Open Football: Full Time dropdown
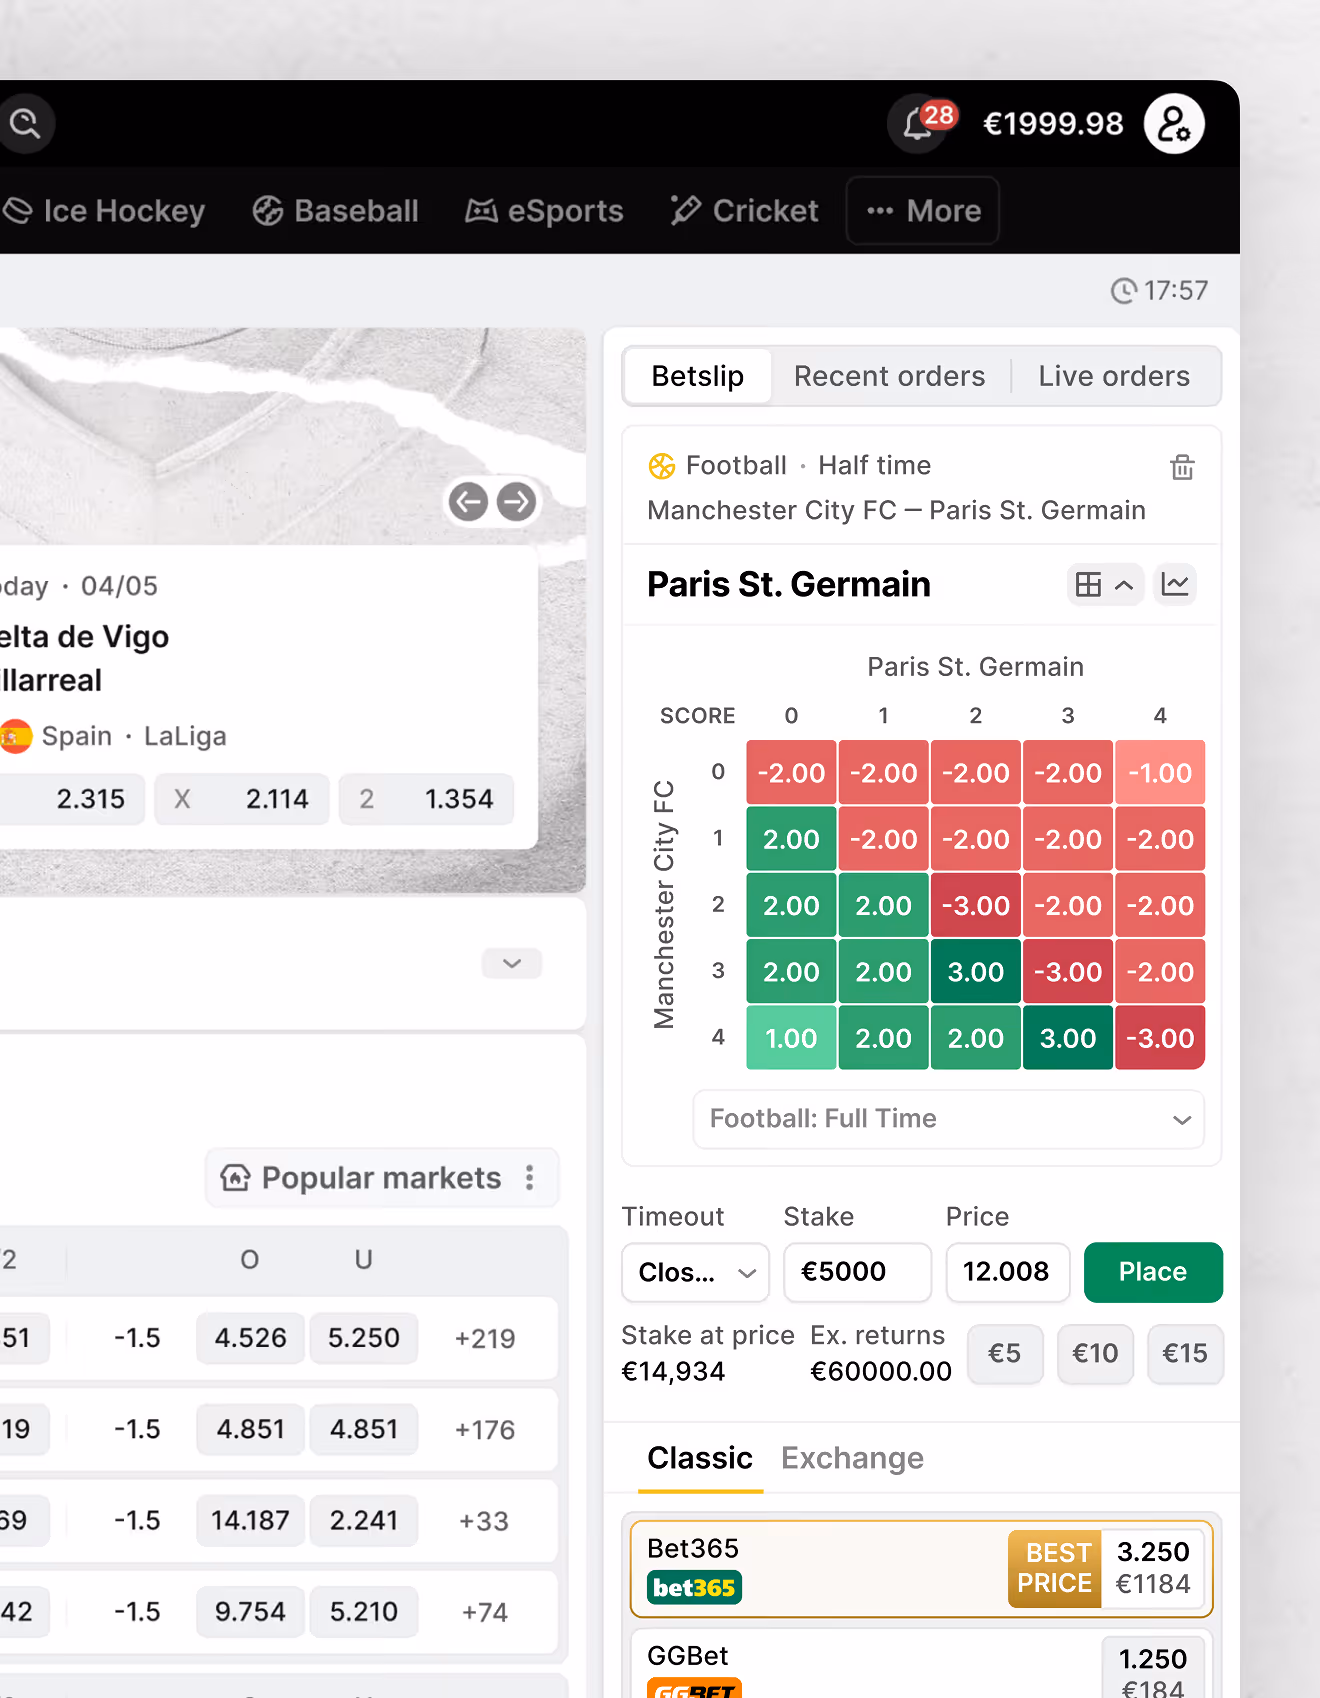1320x1698 pixels. pyautogui.click(x=948, y=1119)
